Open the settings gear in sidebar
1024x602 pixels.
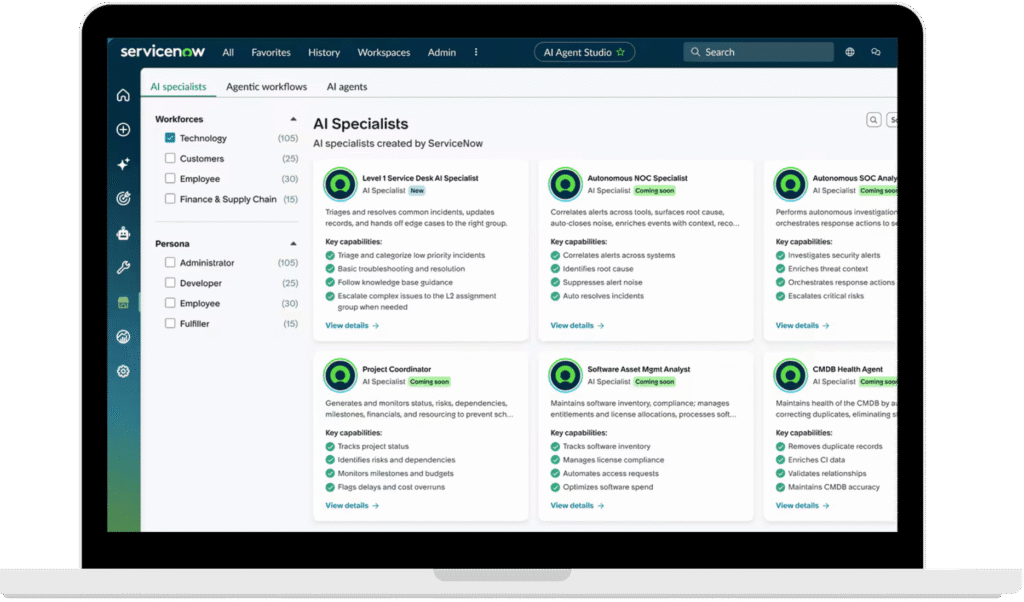coord(123,371)
